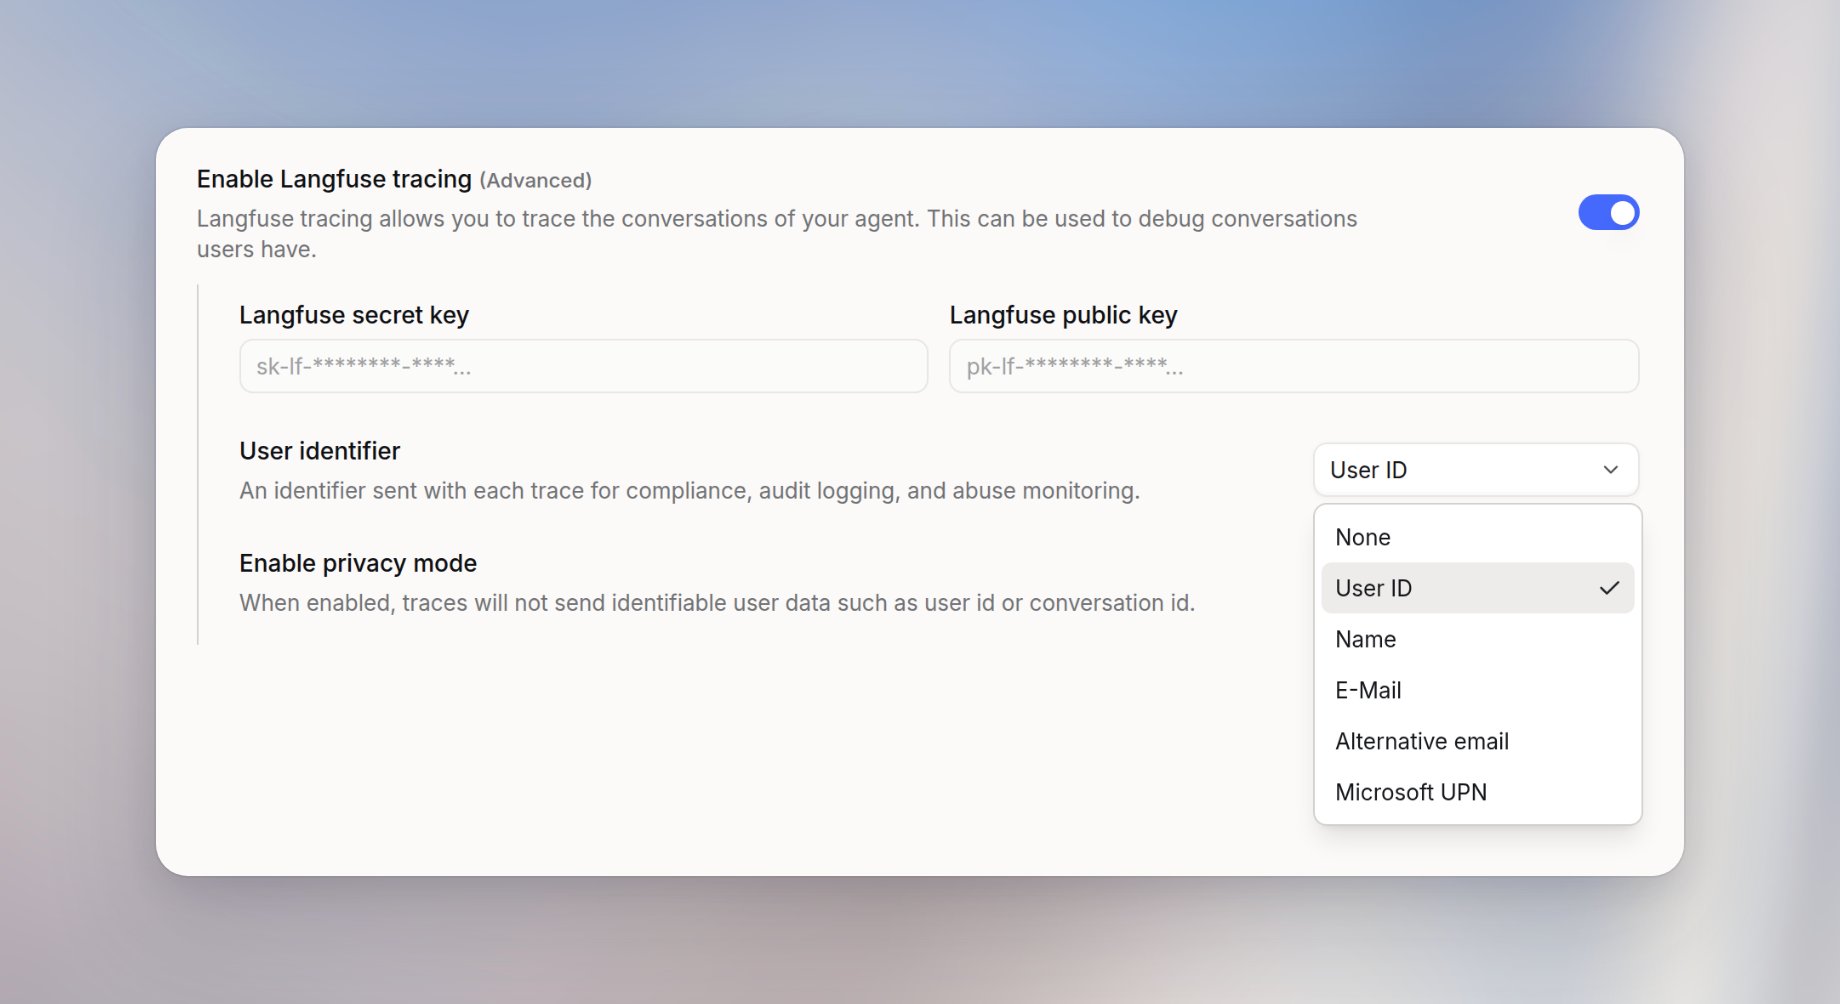Click the user identifier description text

click(x=690, y=491)
